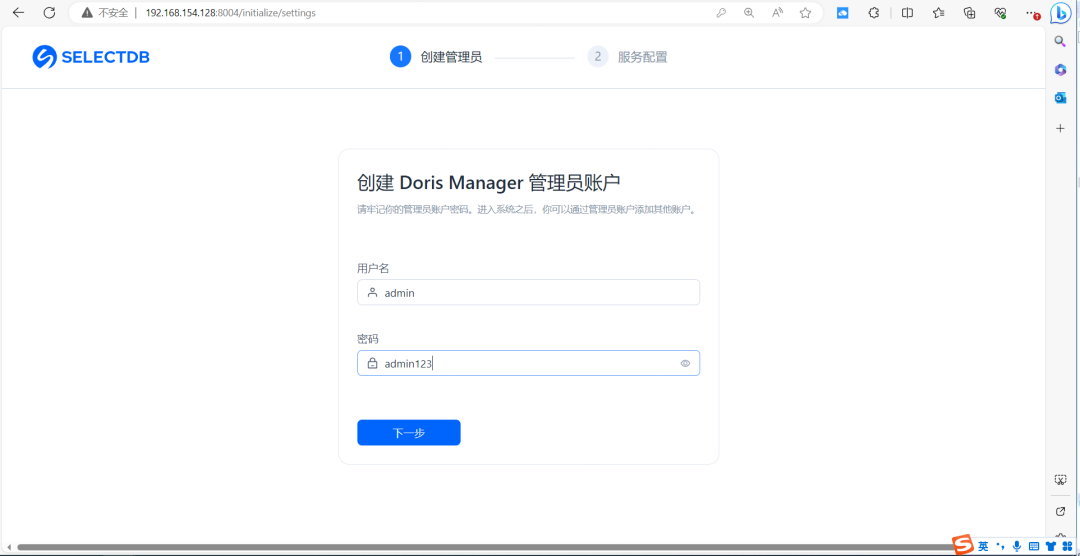Select step 1 创建管理员
Screen dimensions: 1080x556
tap(436, 56)
